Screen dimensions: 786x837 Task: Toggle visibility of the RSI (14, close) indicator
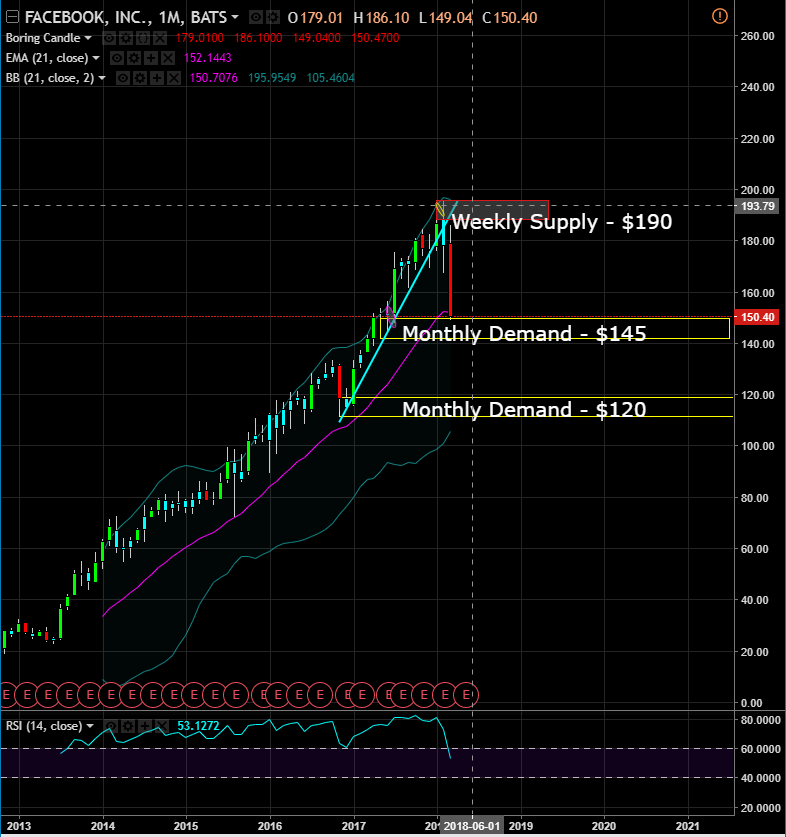pyautogui.click(x=110, y=726)
